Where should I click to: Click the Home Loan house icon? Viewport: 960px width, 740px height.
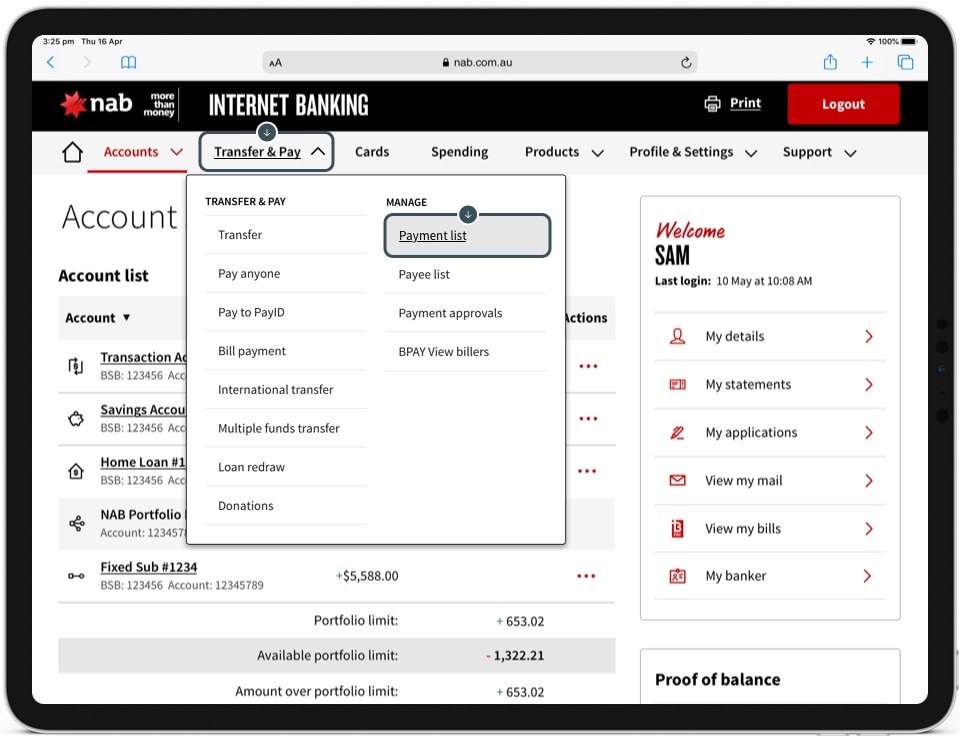[x=76, y=471]
